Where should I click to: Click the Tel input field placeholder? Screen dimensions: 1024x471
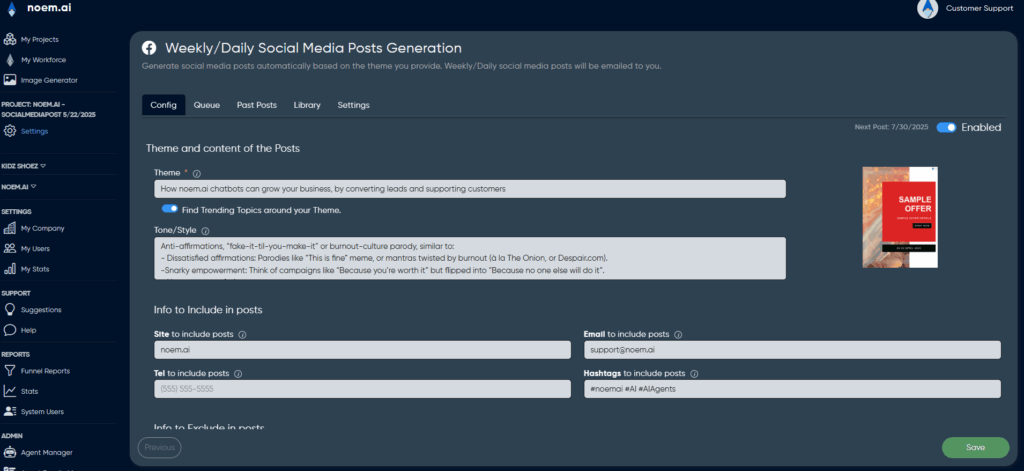362,389
